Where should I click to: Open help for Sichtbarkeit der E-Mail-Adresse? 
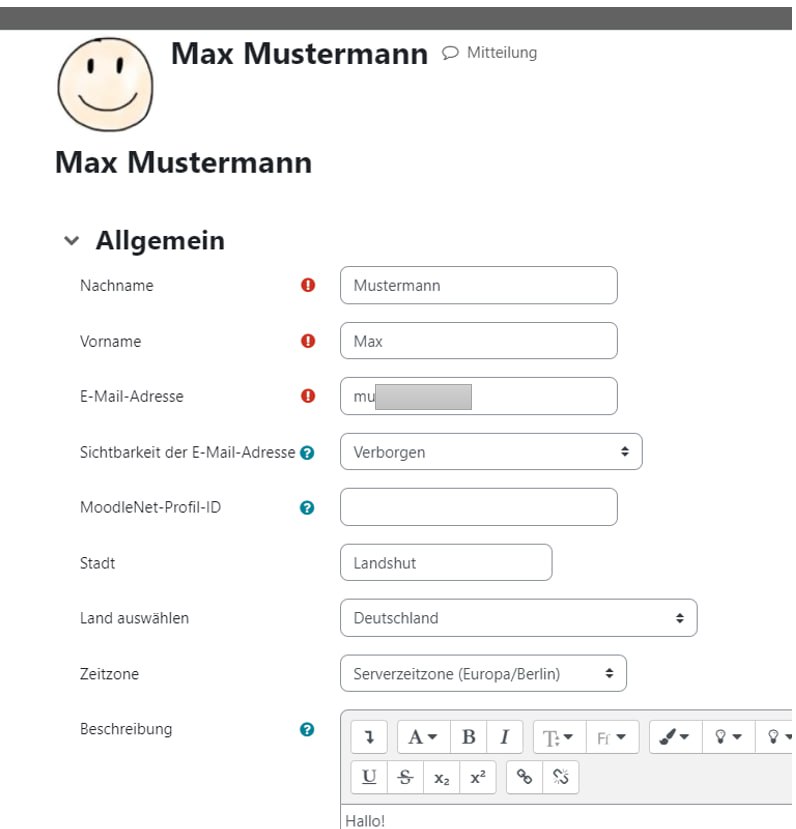point(307,452)
